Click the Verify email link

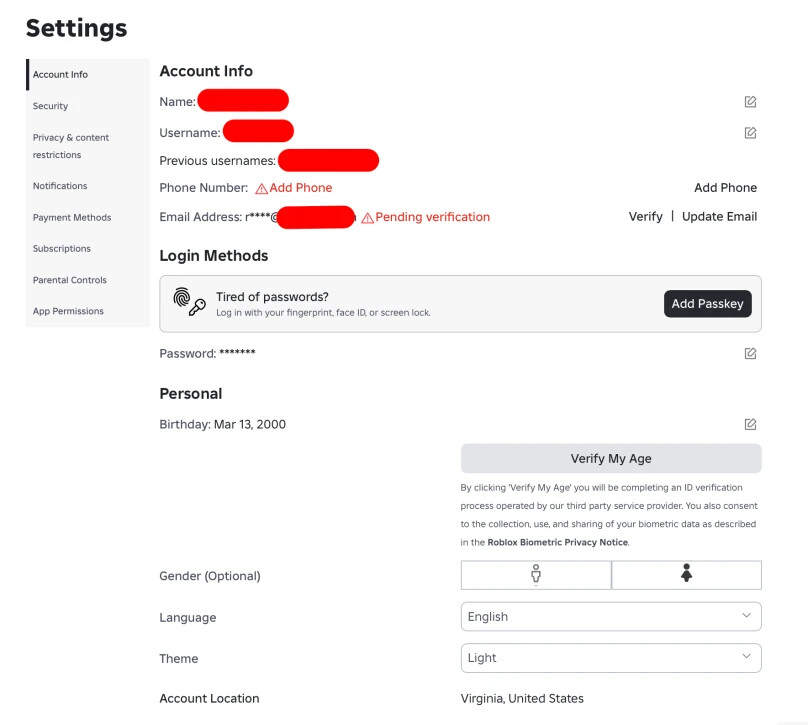point(646,216)
